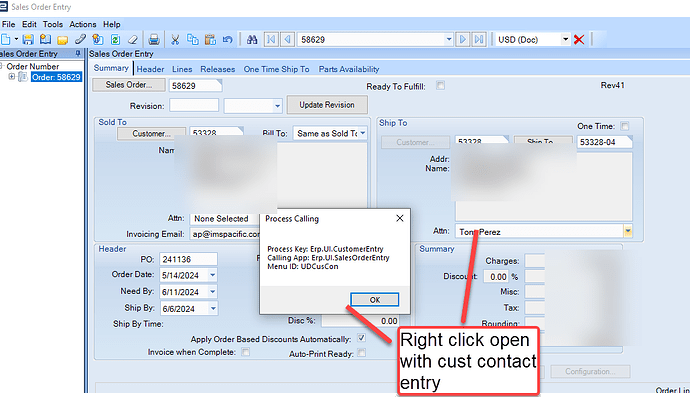Print using the printer toolbar icon
Viewport: 690px width, 397px height.
[x=154, y=40]
